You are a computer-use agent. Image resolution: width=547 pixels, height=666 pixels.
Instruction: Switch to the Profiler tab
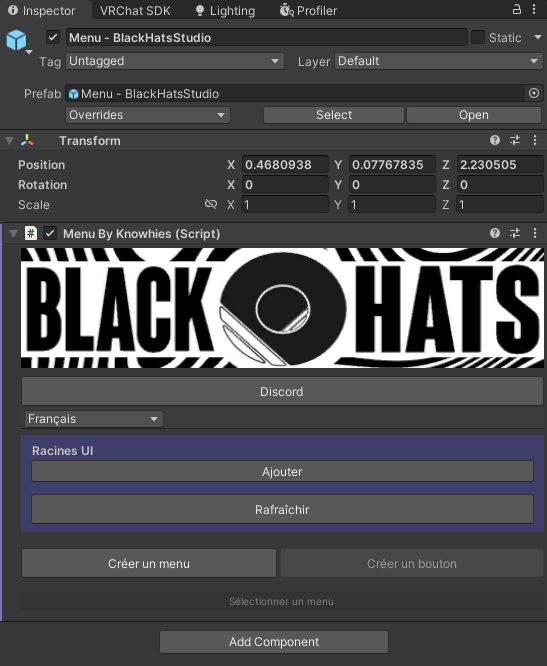308,10
